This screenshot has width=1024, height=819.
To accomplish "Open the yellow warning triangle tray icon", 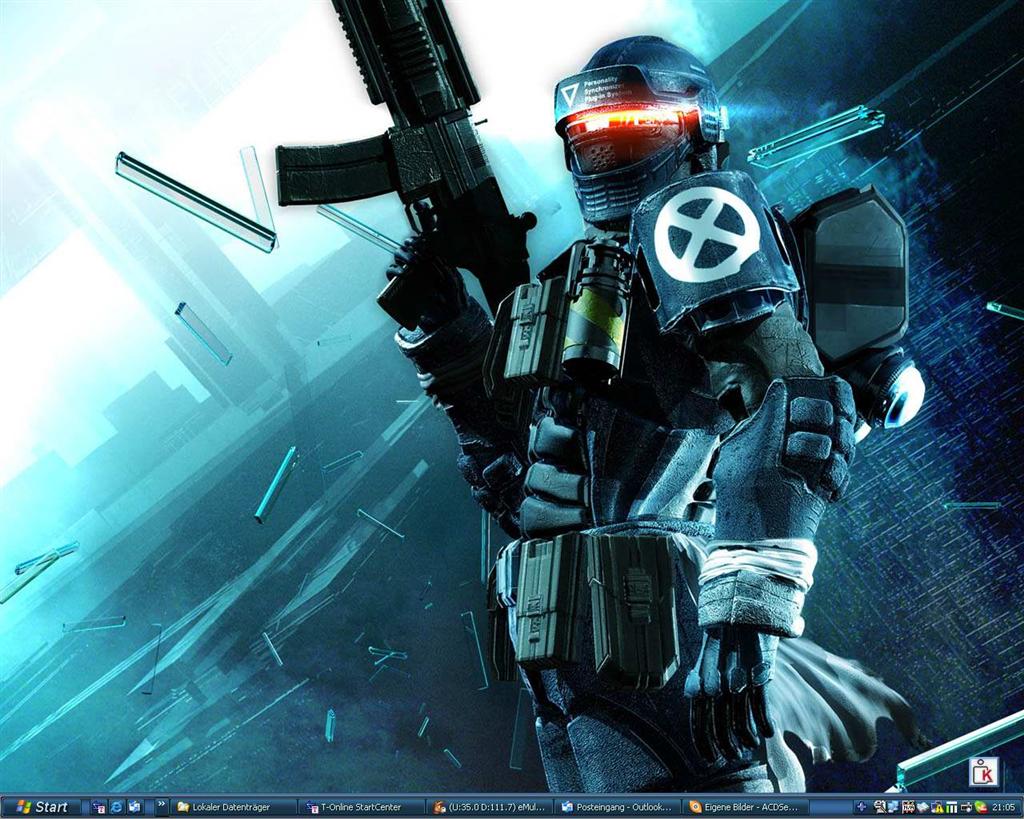I will [938, 808].
